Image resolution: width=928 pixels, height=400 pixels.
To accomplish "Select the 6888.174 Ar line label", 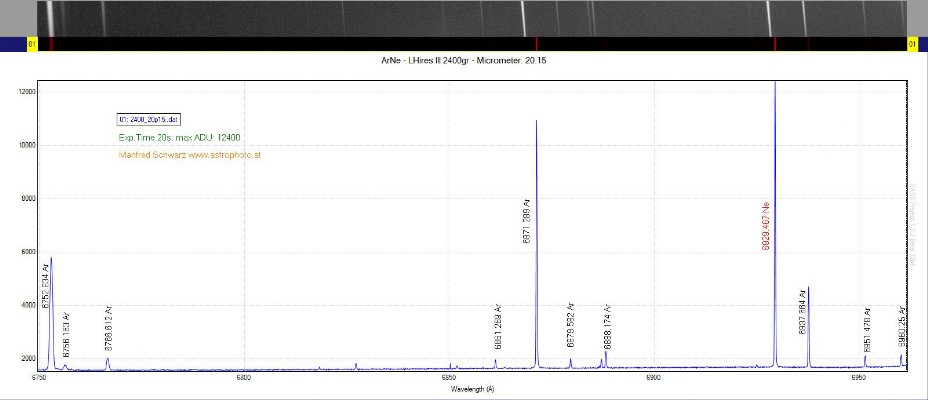I will click(x=607, y=327).
